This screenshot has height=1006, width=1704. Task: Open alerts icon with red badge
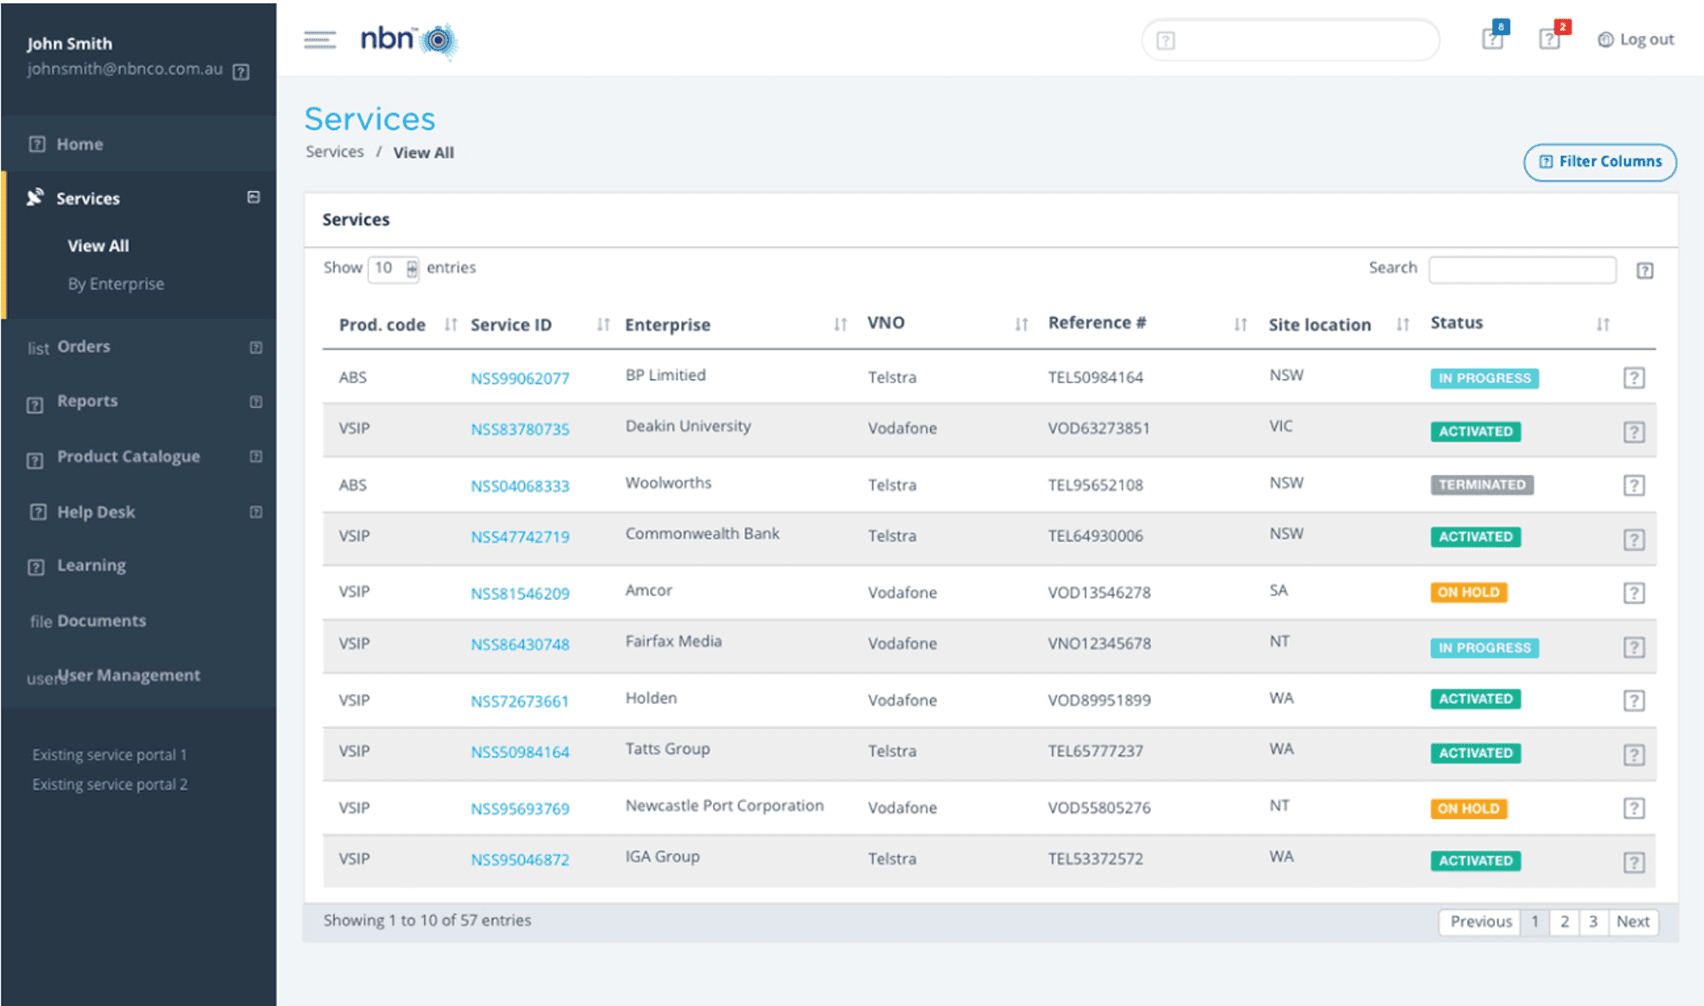pyautogui.click(x=1551, y=37)
